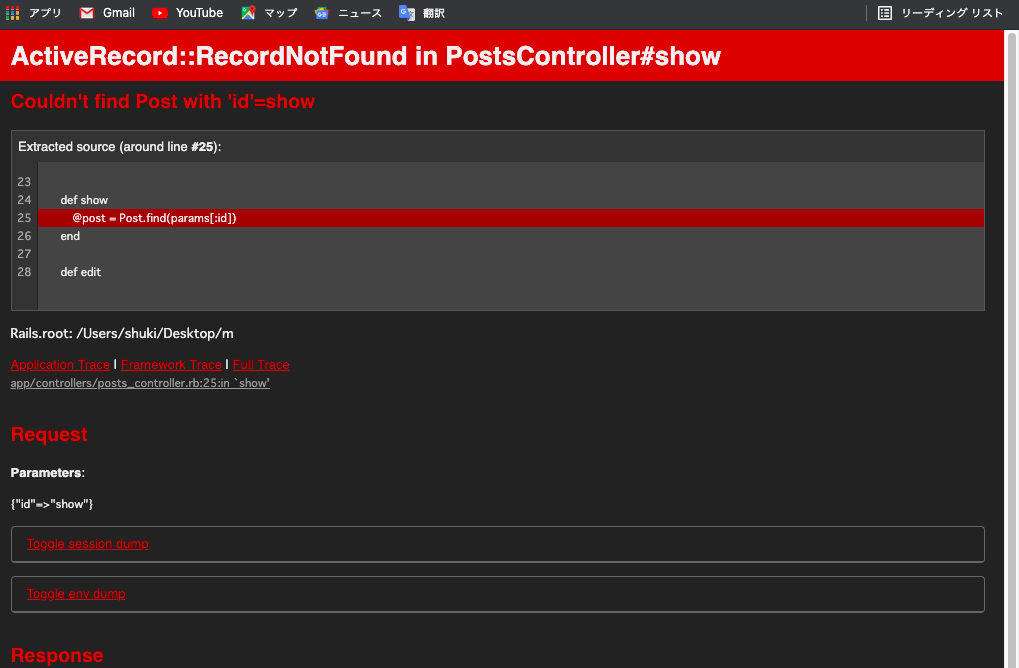This screenshot has height=668, width=1019.
Task: Open 翻訳 via the Google Translate icon
Action: (x=405, y=13)
